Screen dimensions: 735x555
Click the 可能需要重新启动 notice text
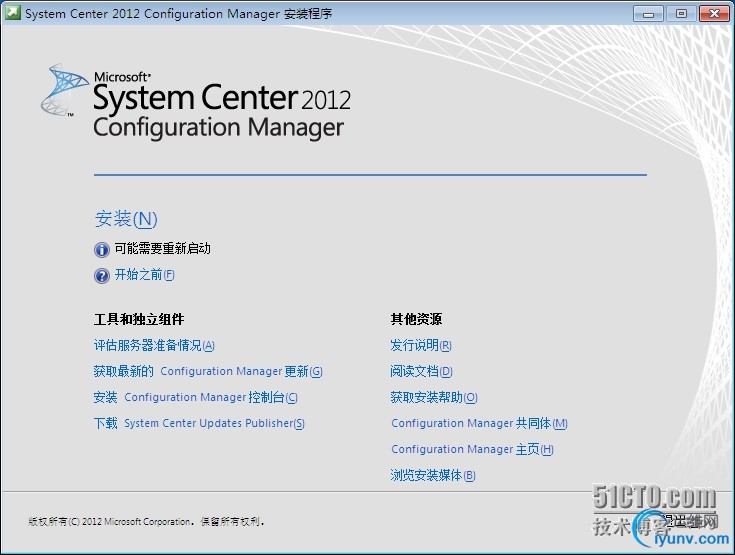click(x=163, y=248)
